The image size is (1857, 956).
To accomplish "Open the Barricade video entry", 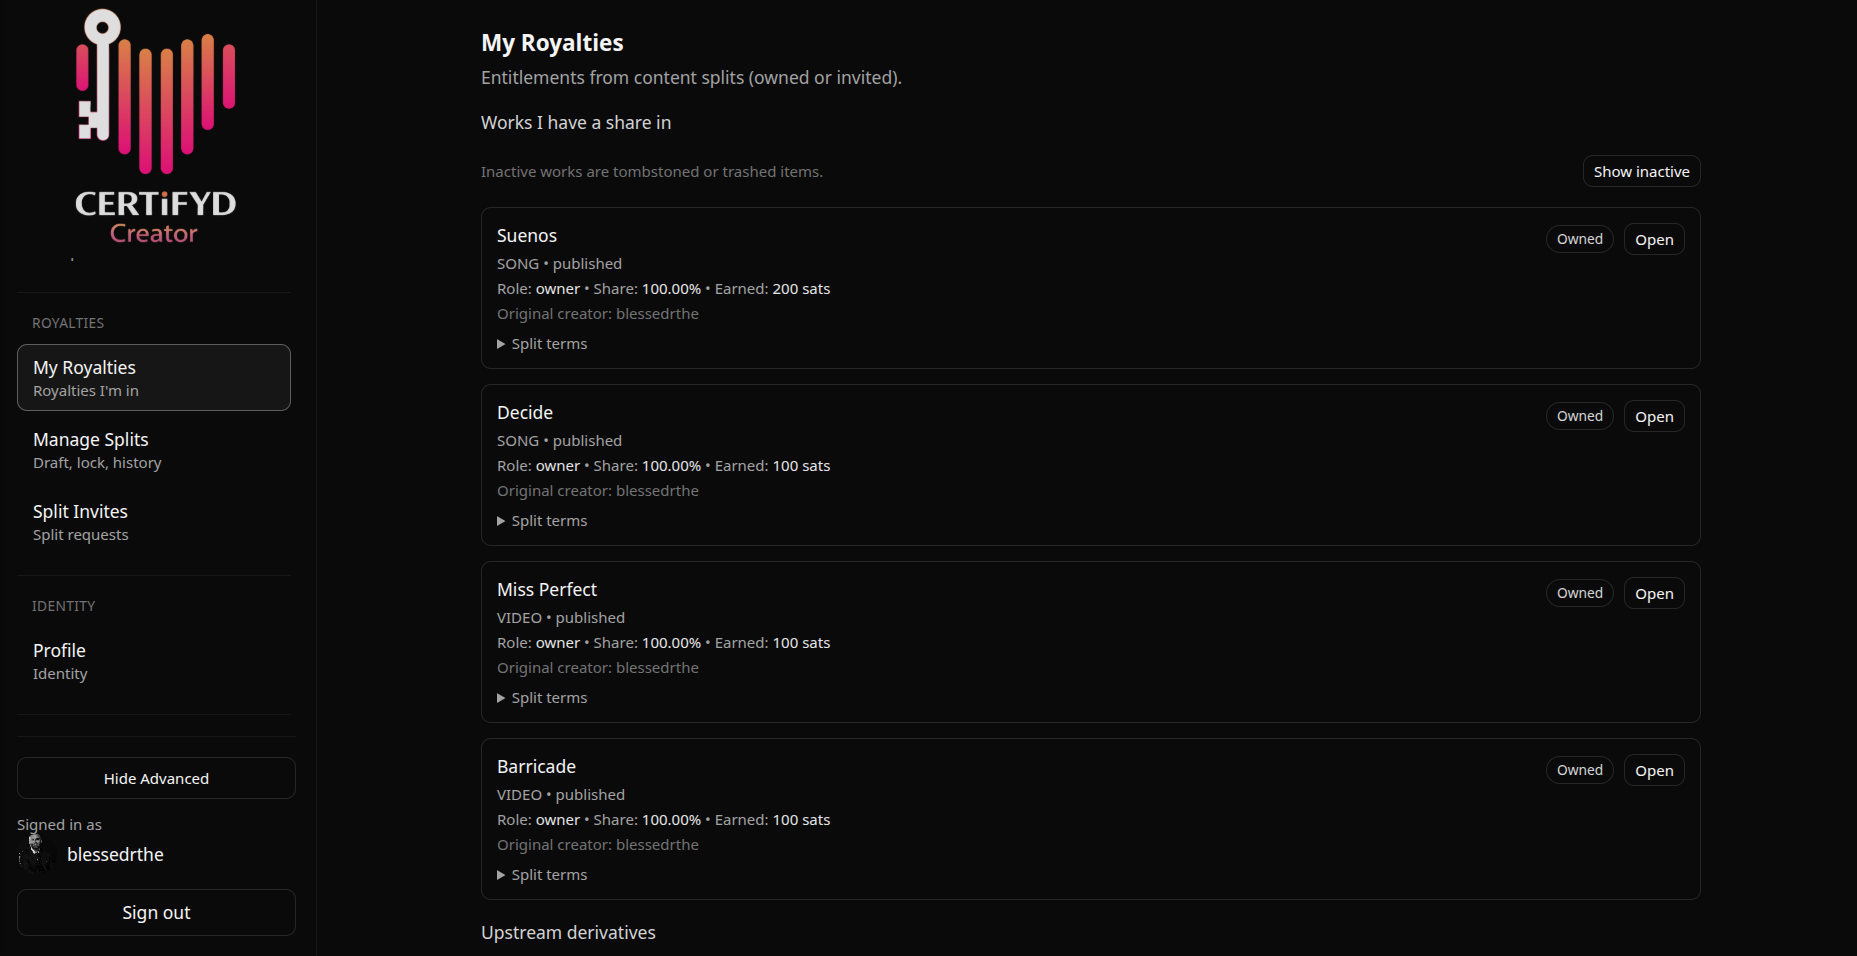I will (1653, 770).
